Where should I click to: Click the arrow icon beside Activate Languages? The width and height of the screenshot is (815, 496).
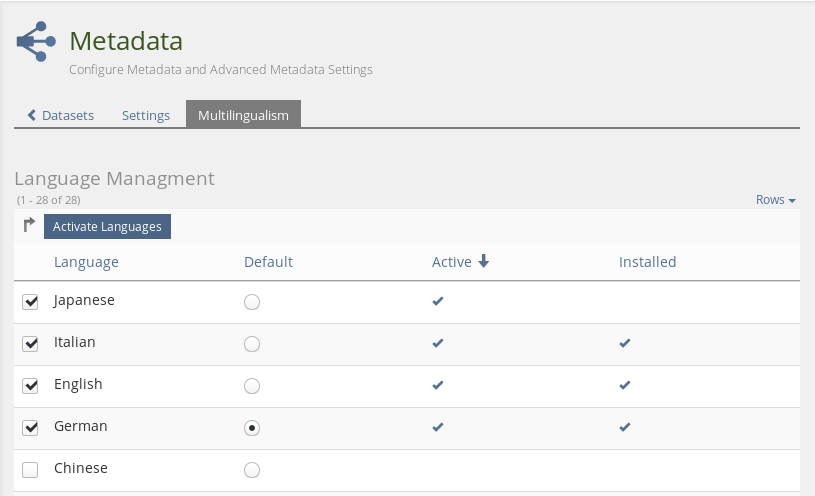[29, 226]
